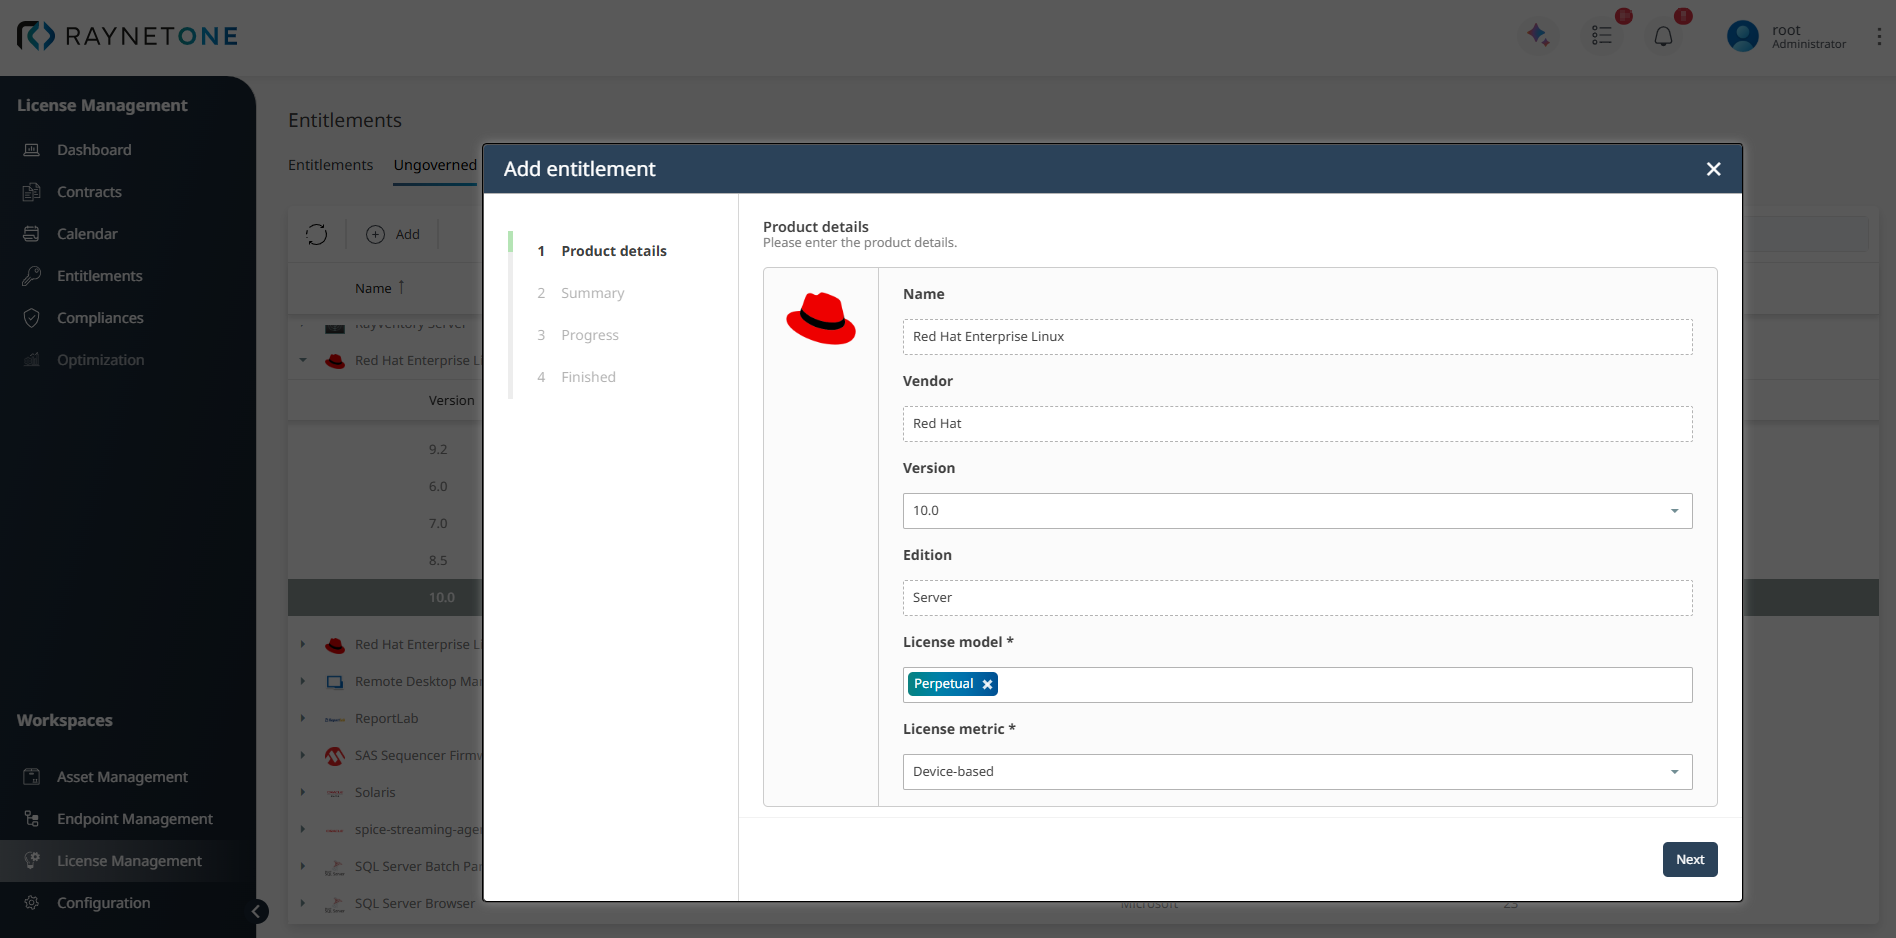Switch to the Ungoverned tab
1896x938 pixels.
435,165
